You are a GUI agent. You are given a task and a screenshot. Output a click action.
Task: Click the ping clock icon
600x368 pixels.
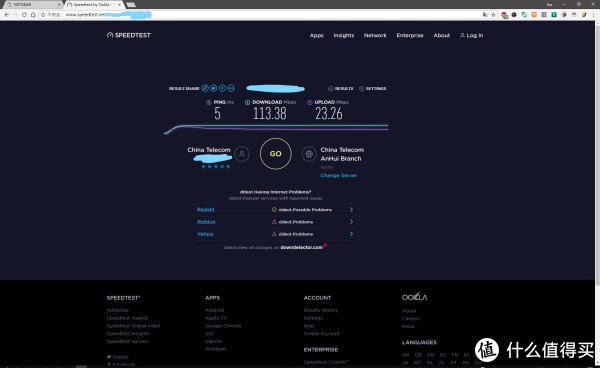[x=209, y=102]
